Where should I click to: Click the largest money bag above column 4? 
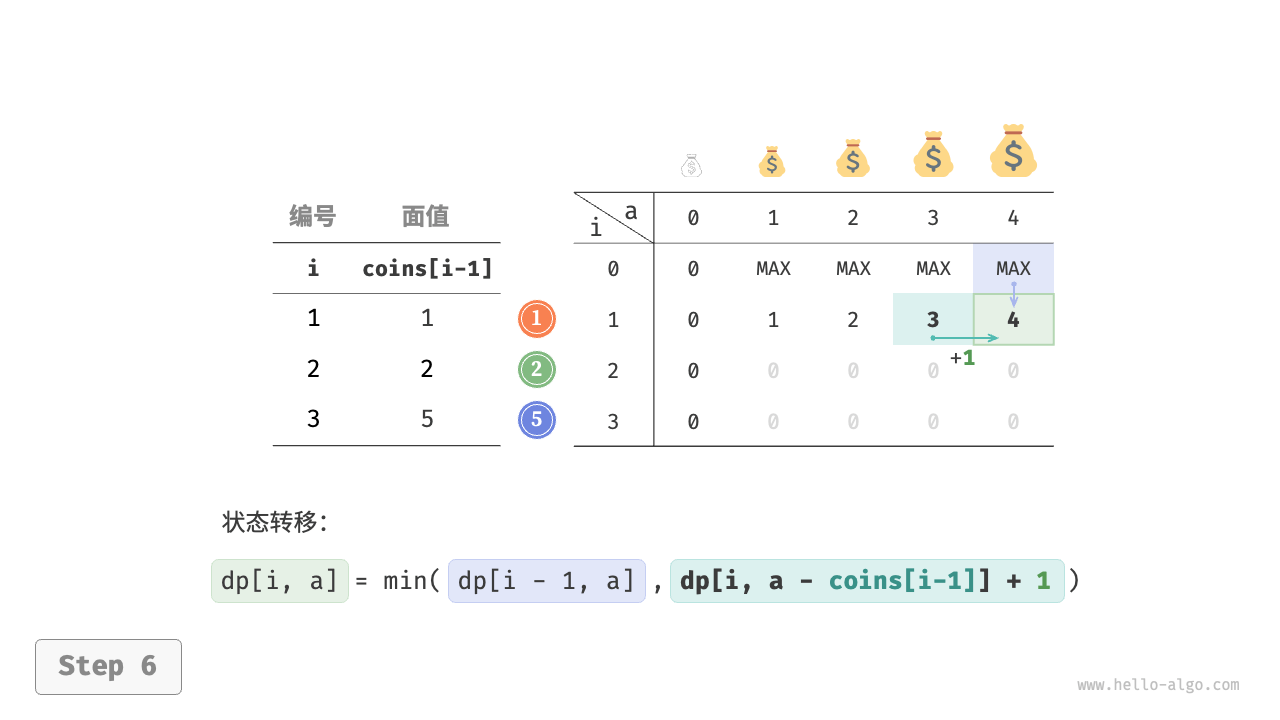1013,150
